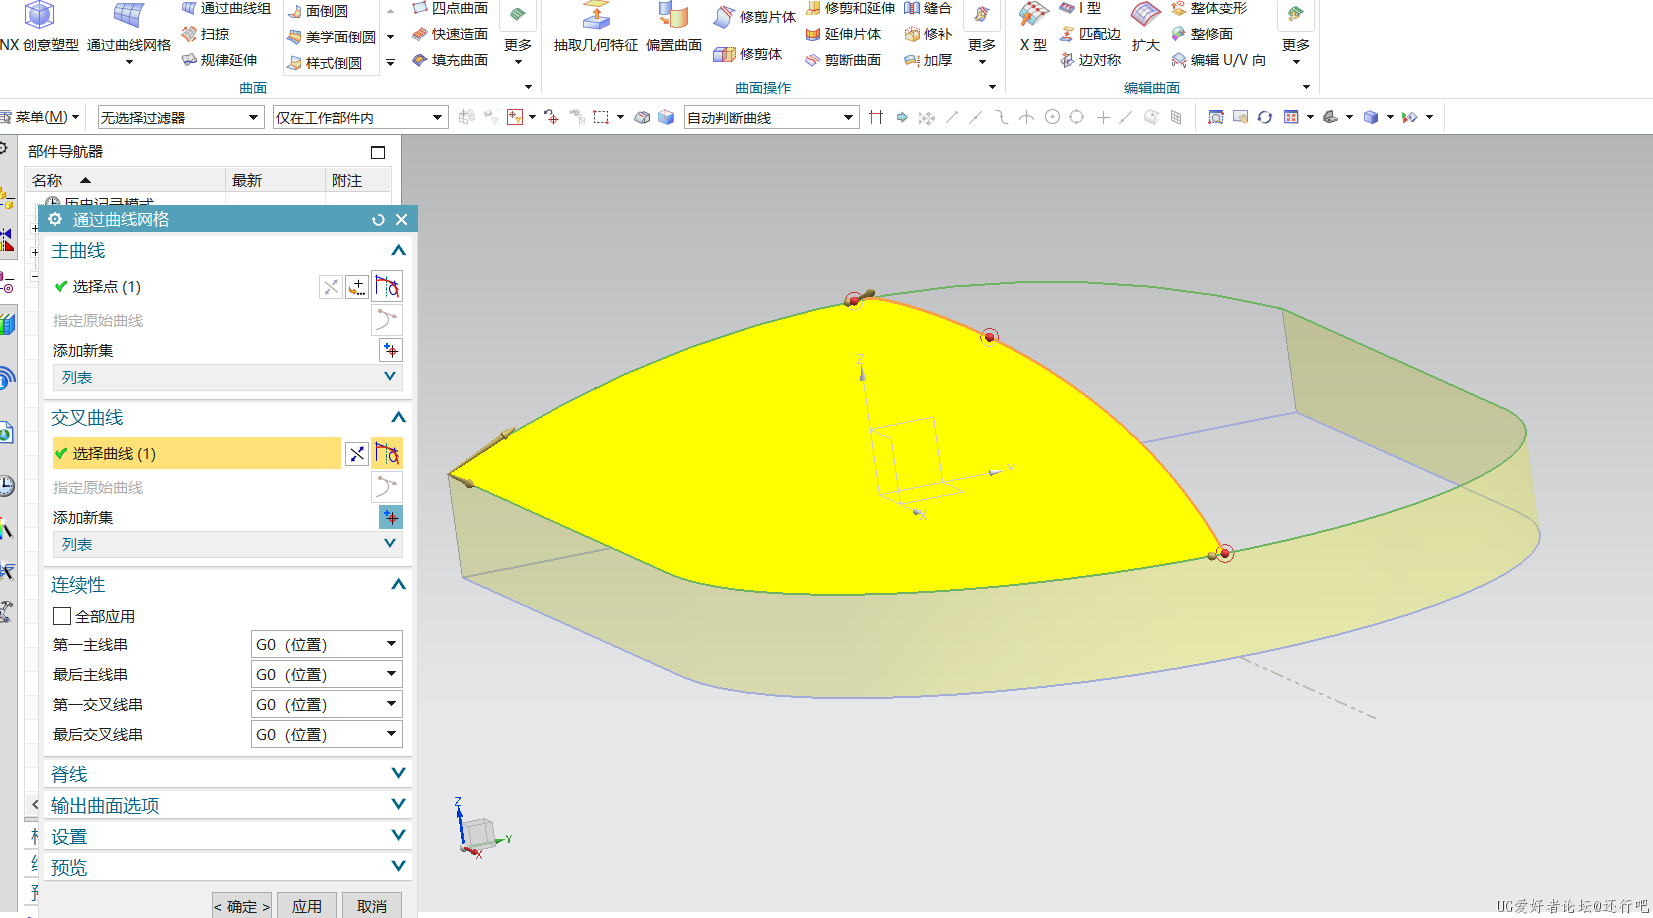Open 偏置曲面 offset surface tool
Screen dimensions: 1653x918
[674, 28]
